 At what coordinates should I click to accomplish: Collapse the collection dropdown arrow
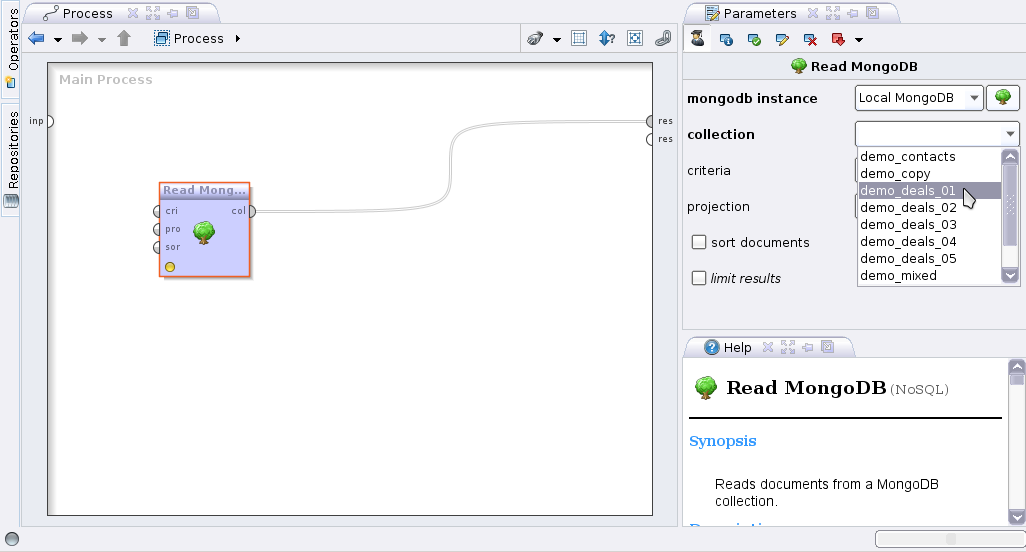pyautogui.click(x=1009, y=134)
